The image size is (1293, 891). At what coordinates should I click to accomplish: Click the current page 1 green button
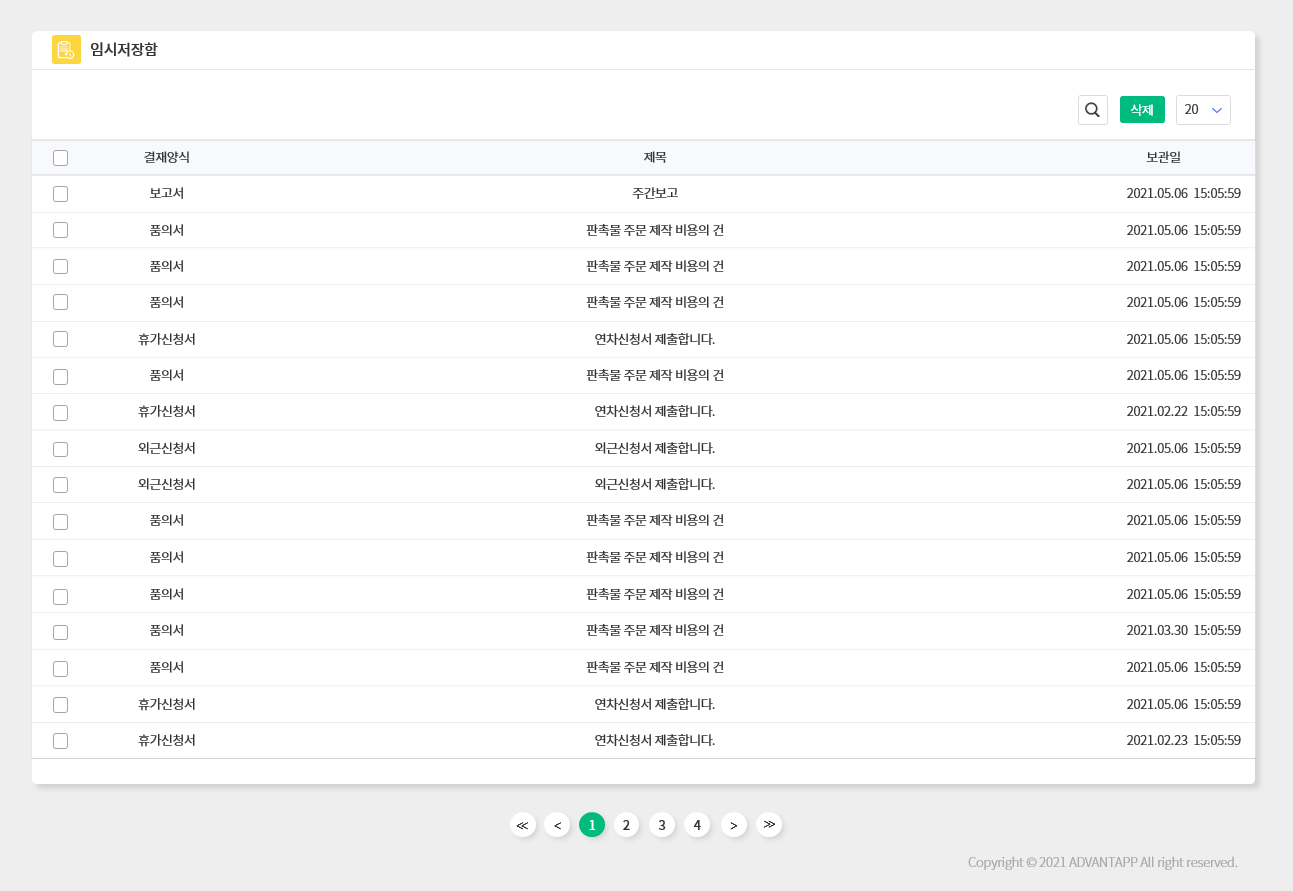pos(592,825)
